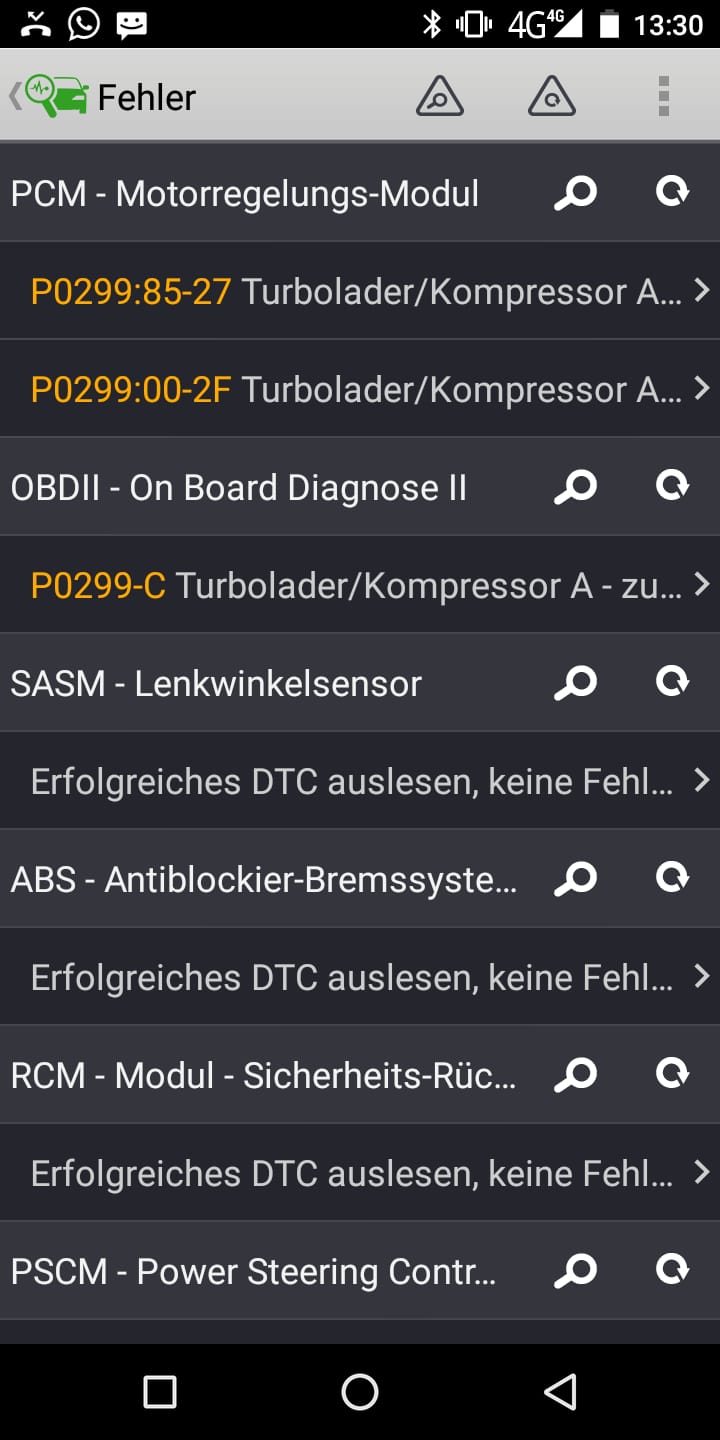Tap the warning-triangle refresh icon in header
Image resolution: width=720 pixels, height=1440 pixels.
pyautogui.click(x=551, y=97)
